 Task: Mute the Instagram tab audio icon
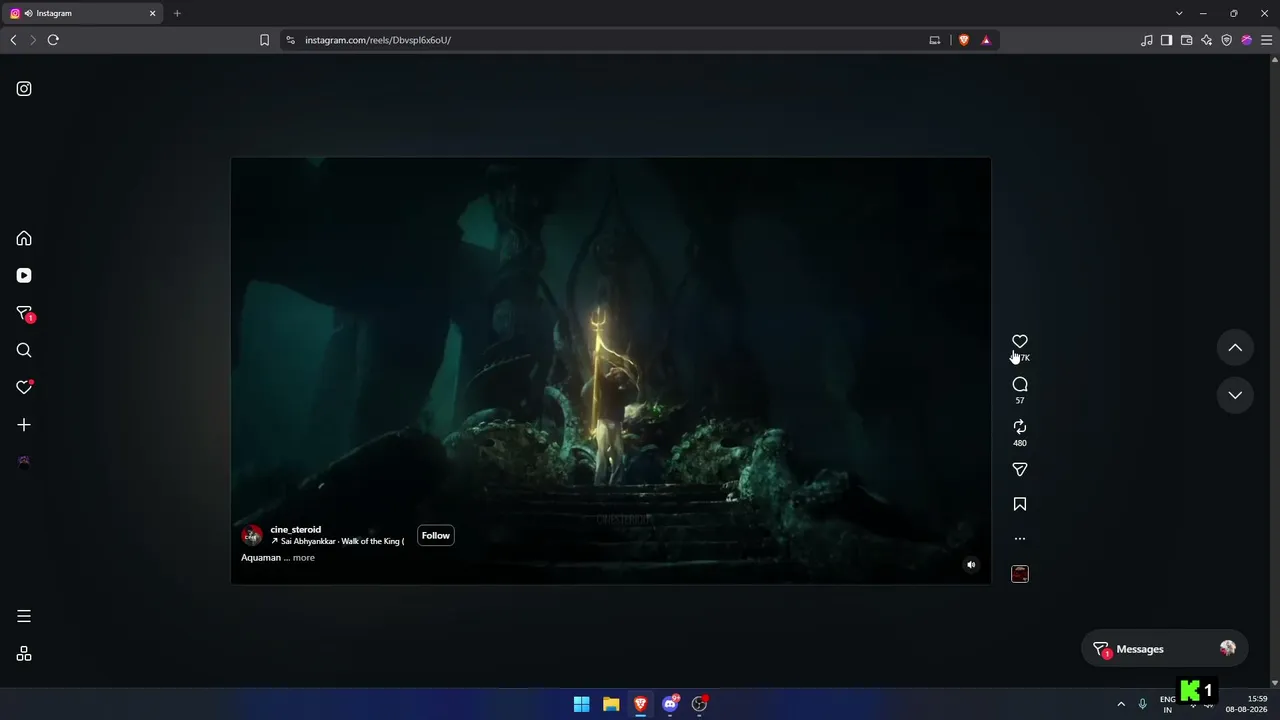(x=27, y=13)
